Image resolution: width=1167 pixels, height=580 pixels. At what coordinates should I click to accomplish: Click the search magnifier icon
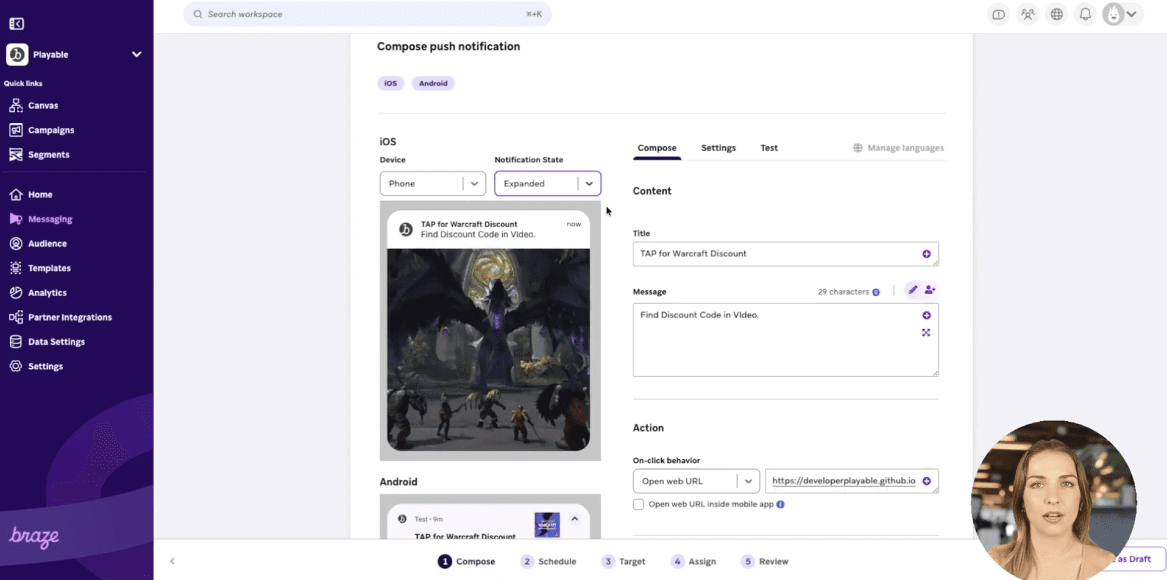[198, 14]
